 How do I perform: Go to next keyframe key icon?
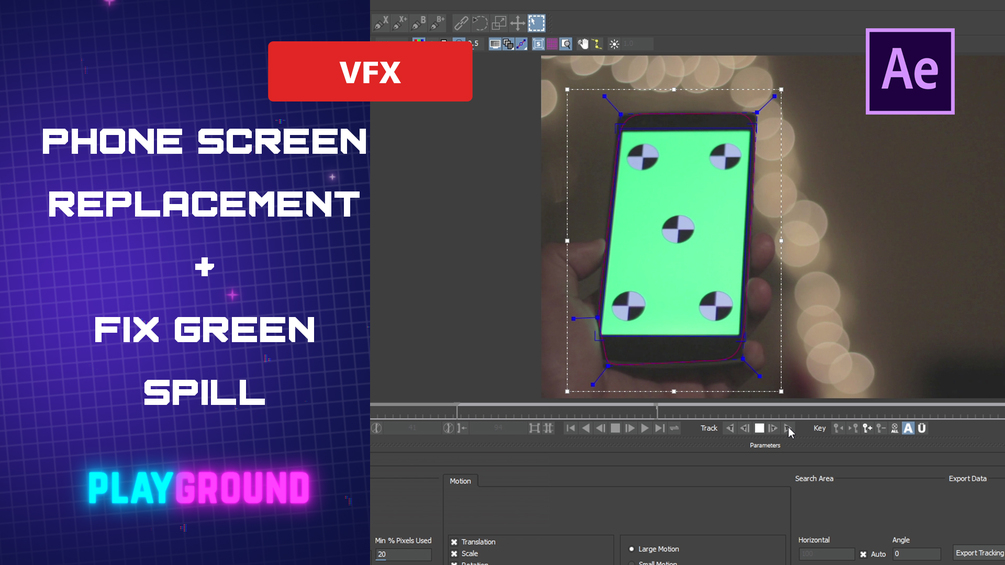pos(853,428)
